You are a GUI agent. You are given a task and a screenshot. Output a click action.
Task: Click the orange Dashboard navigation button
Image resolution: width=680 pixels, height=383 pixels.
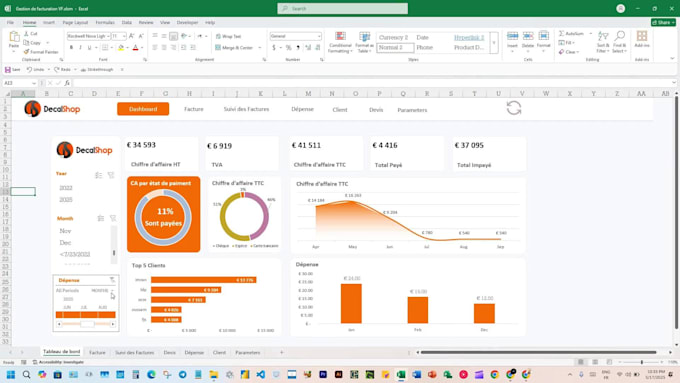tap(143, 109)
